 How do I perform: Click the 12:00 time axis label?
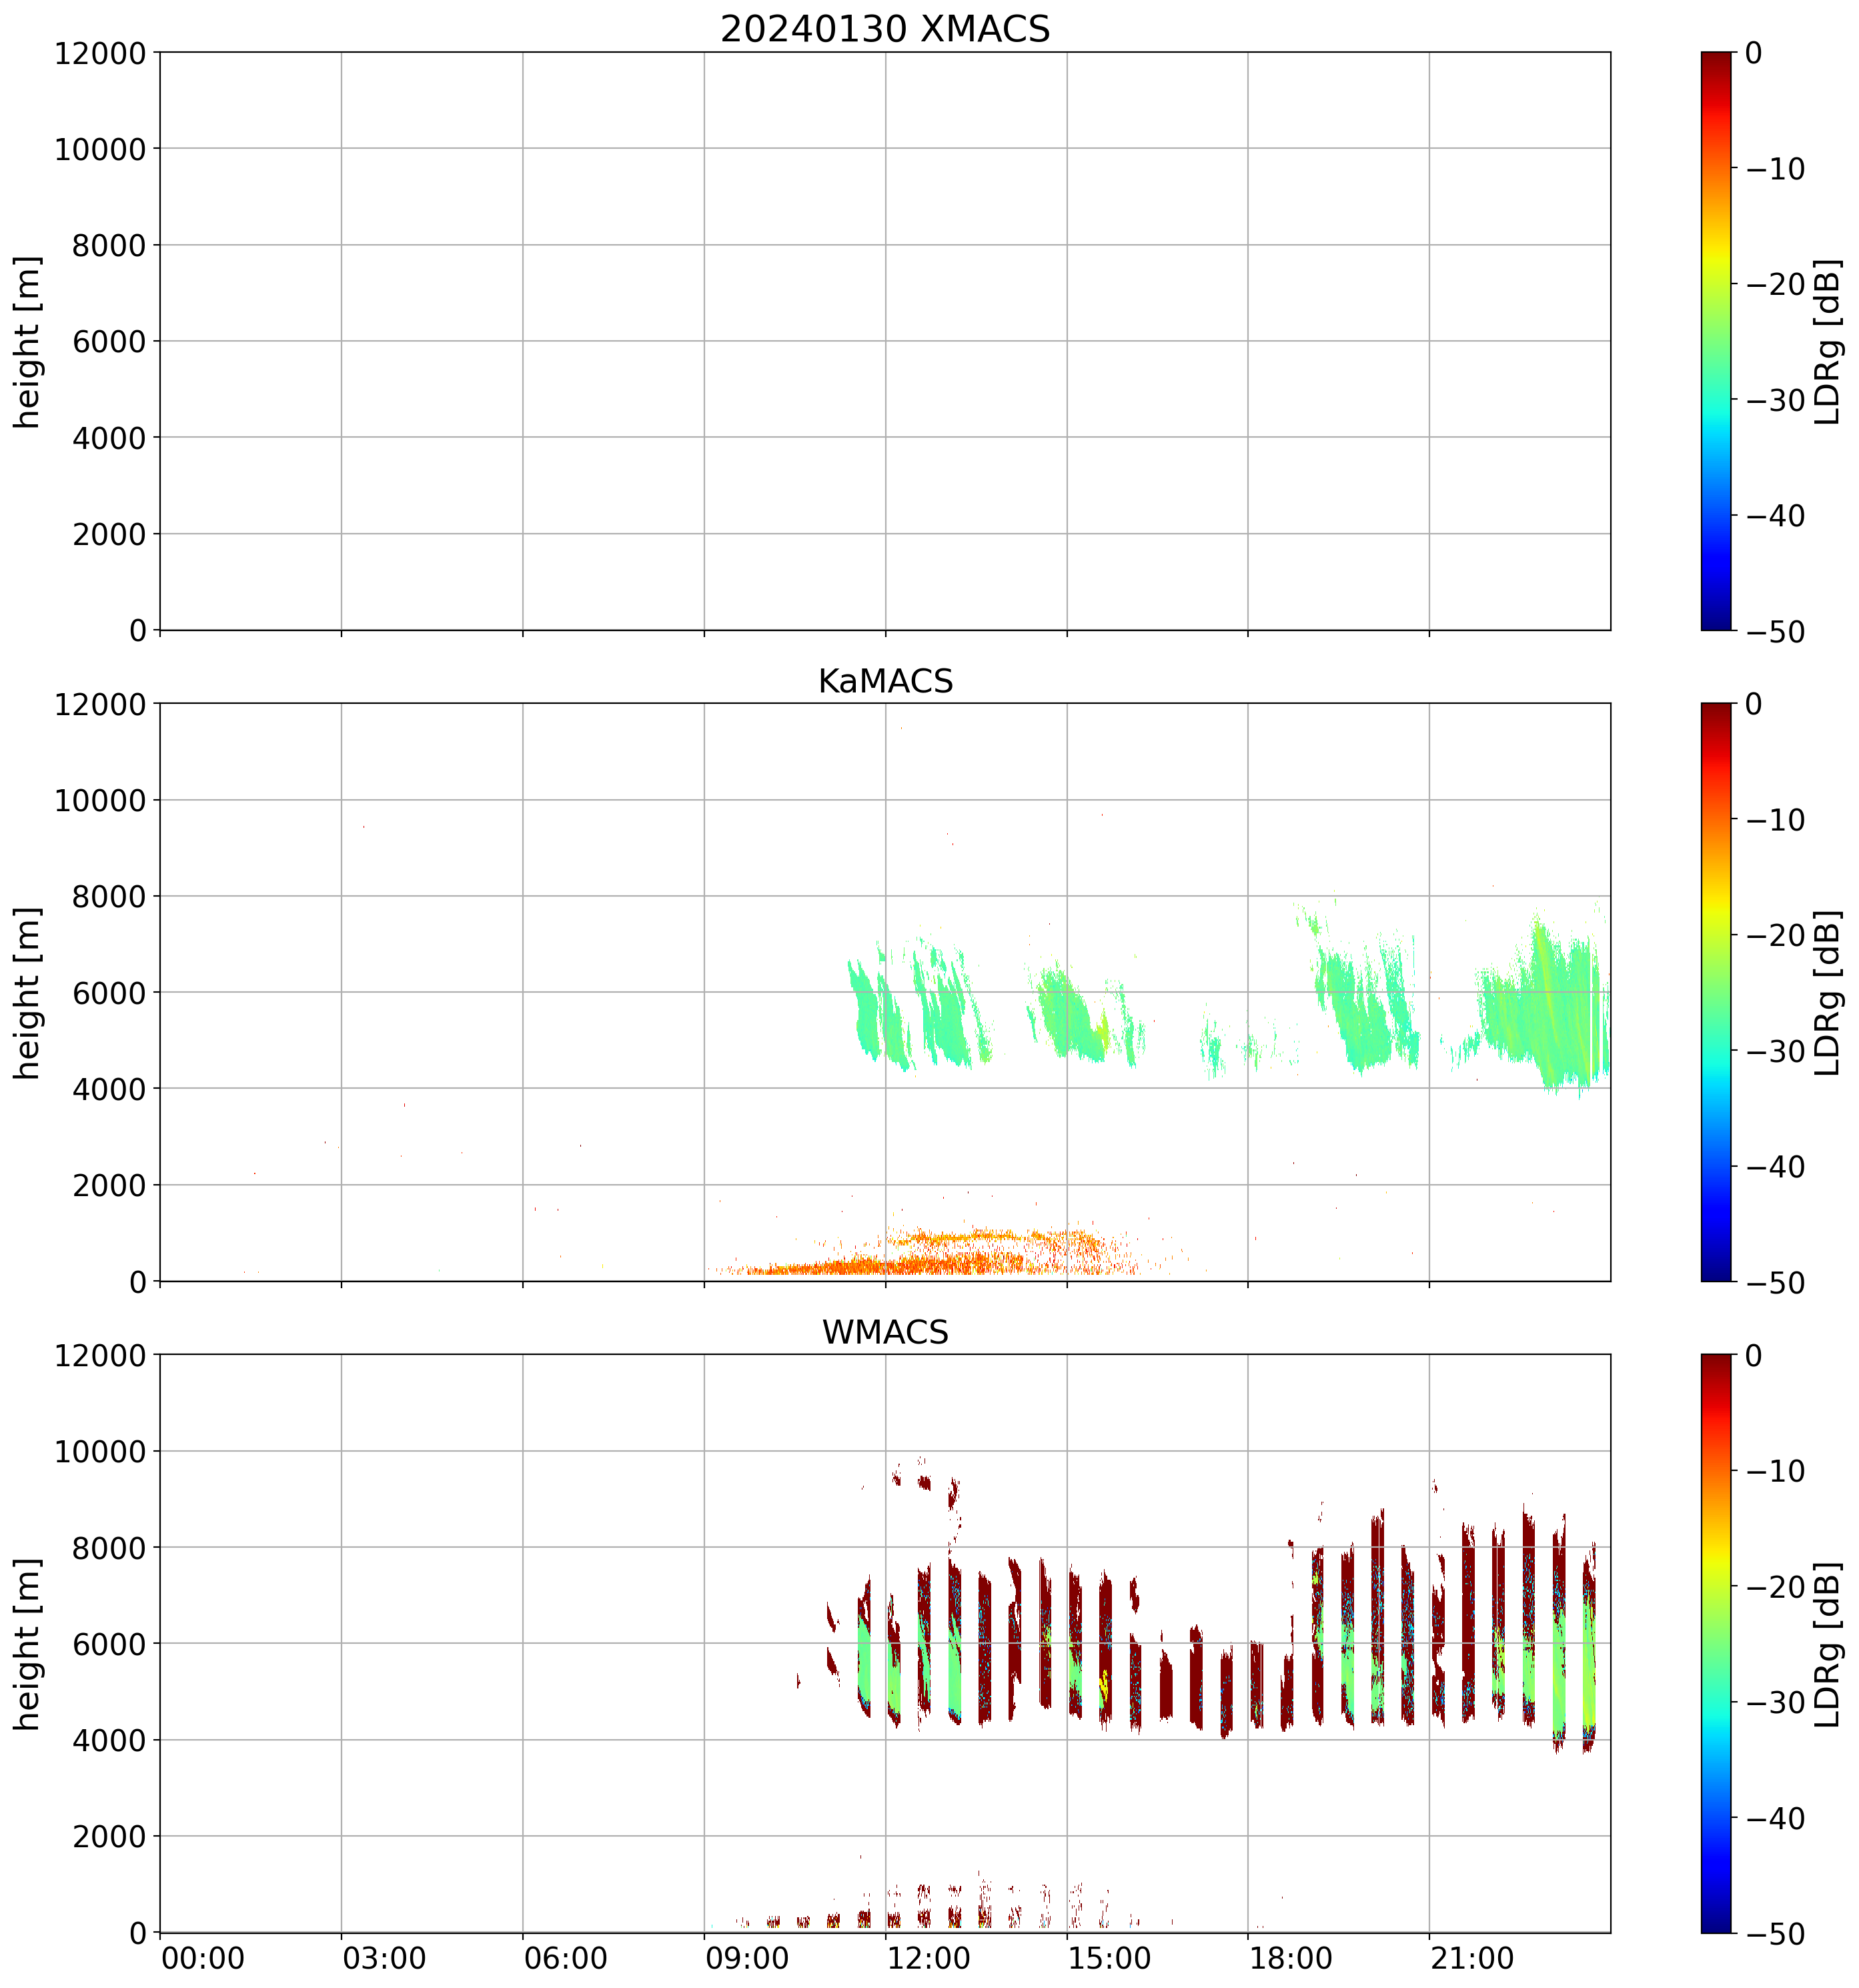(929, 1958)
